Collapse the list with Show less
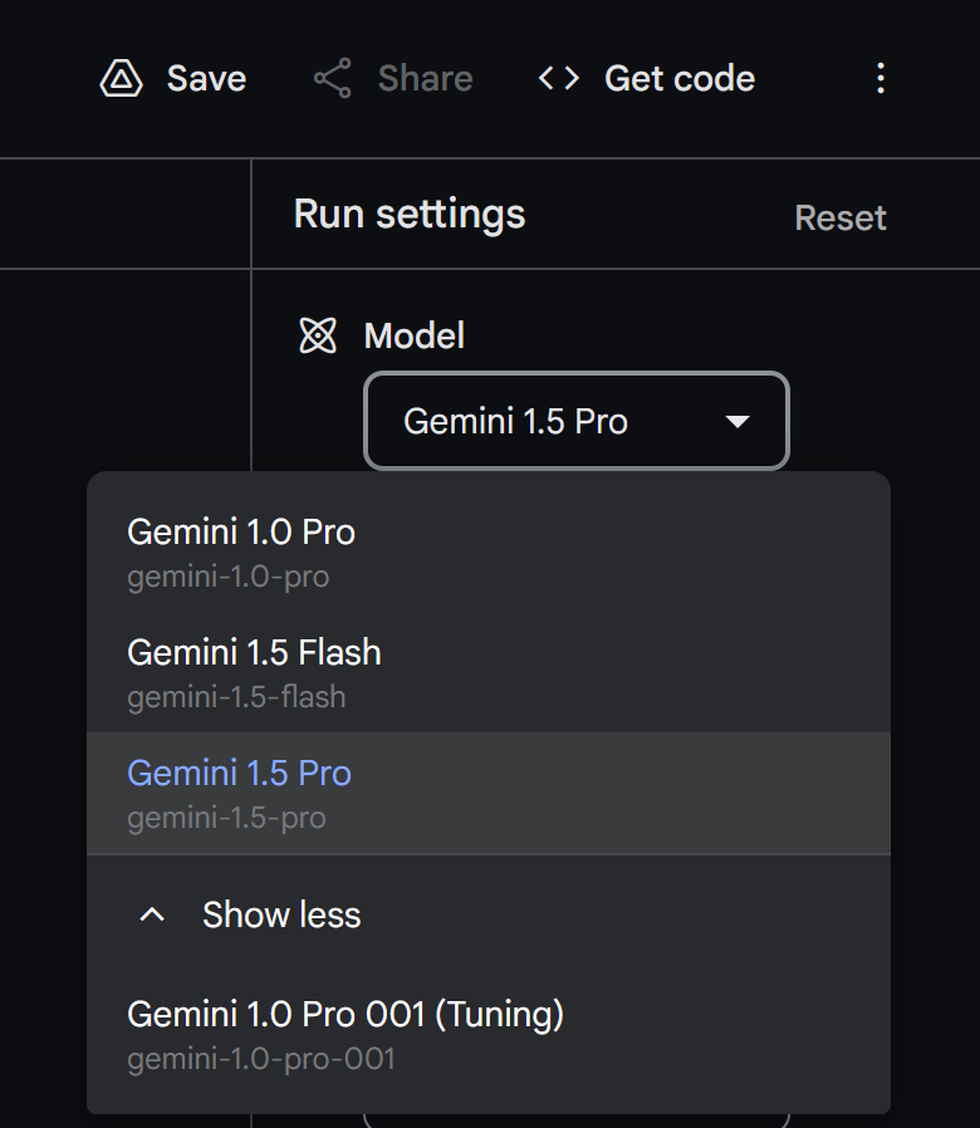 pos(281,915)
